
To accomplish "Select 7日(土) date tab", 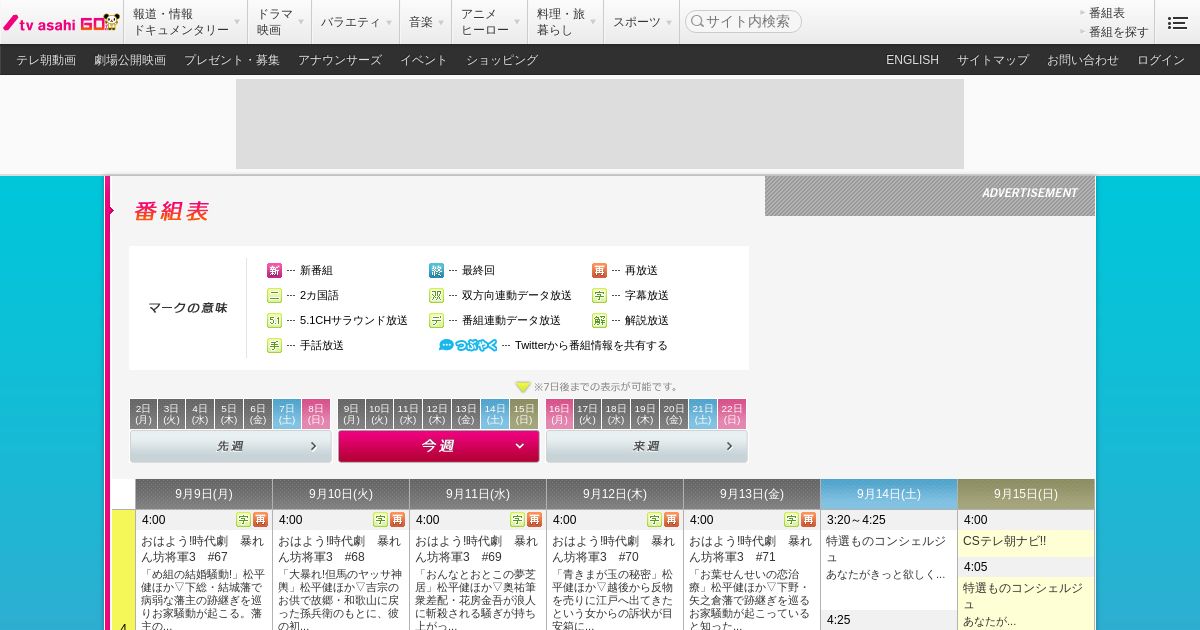I will pos(287,414).
